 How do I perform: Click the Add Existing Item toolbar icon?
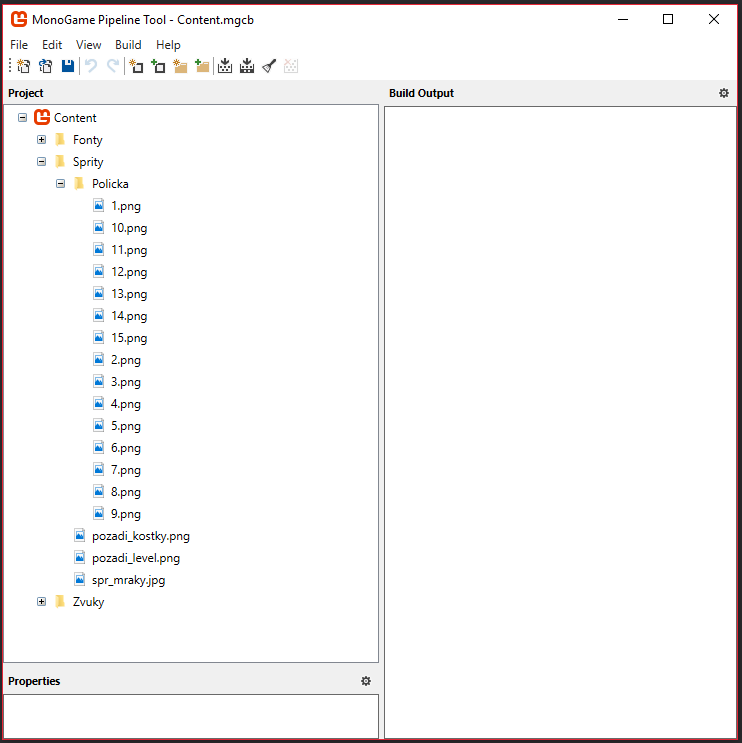click(x=158, y=66)
